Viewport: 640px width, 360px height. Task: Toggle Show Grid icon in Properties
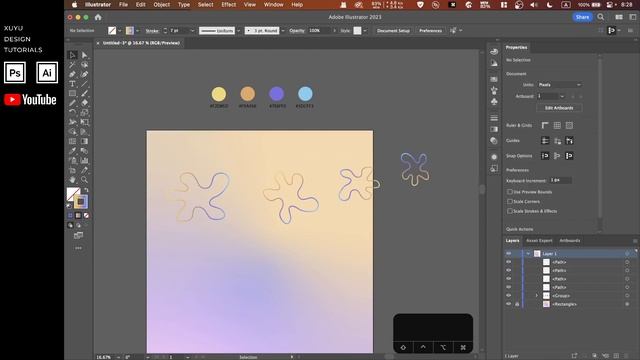(x=557, y=125)
